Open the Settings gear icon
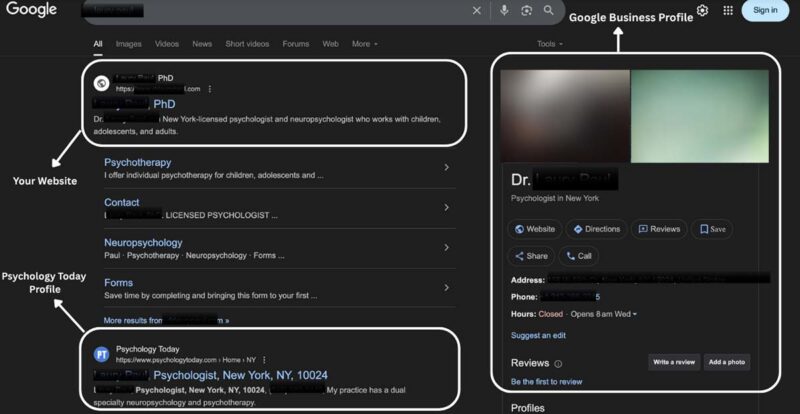This screenshot has width=800, height=414. [703, 11]
